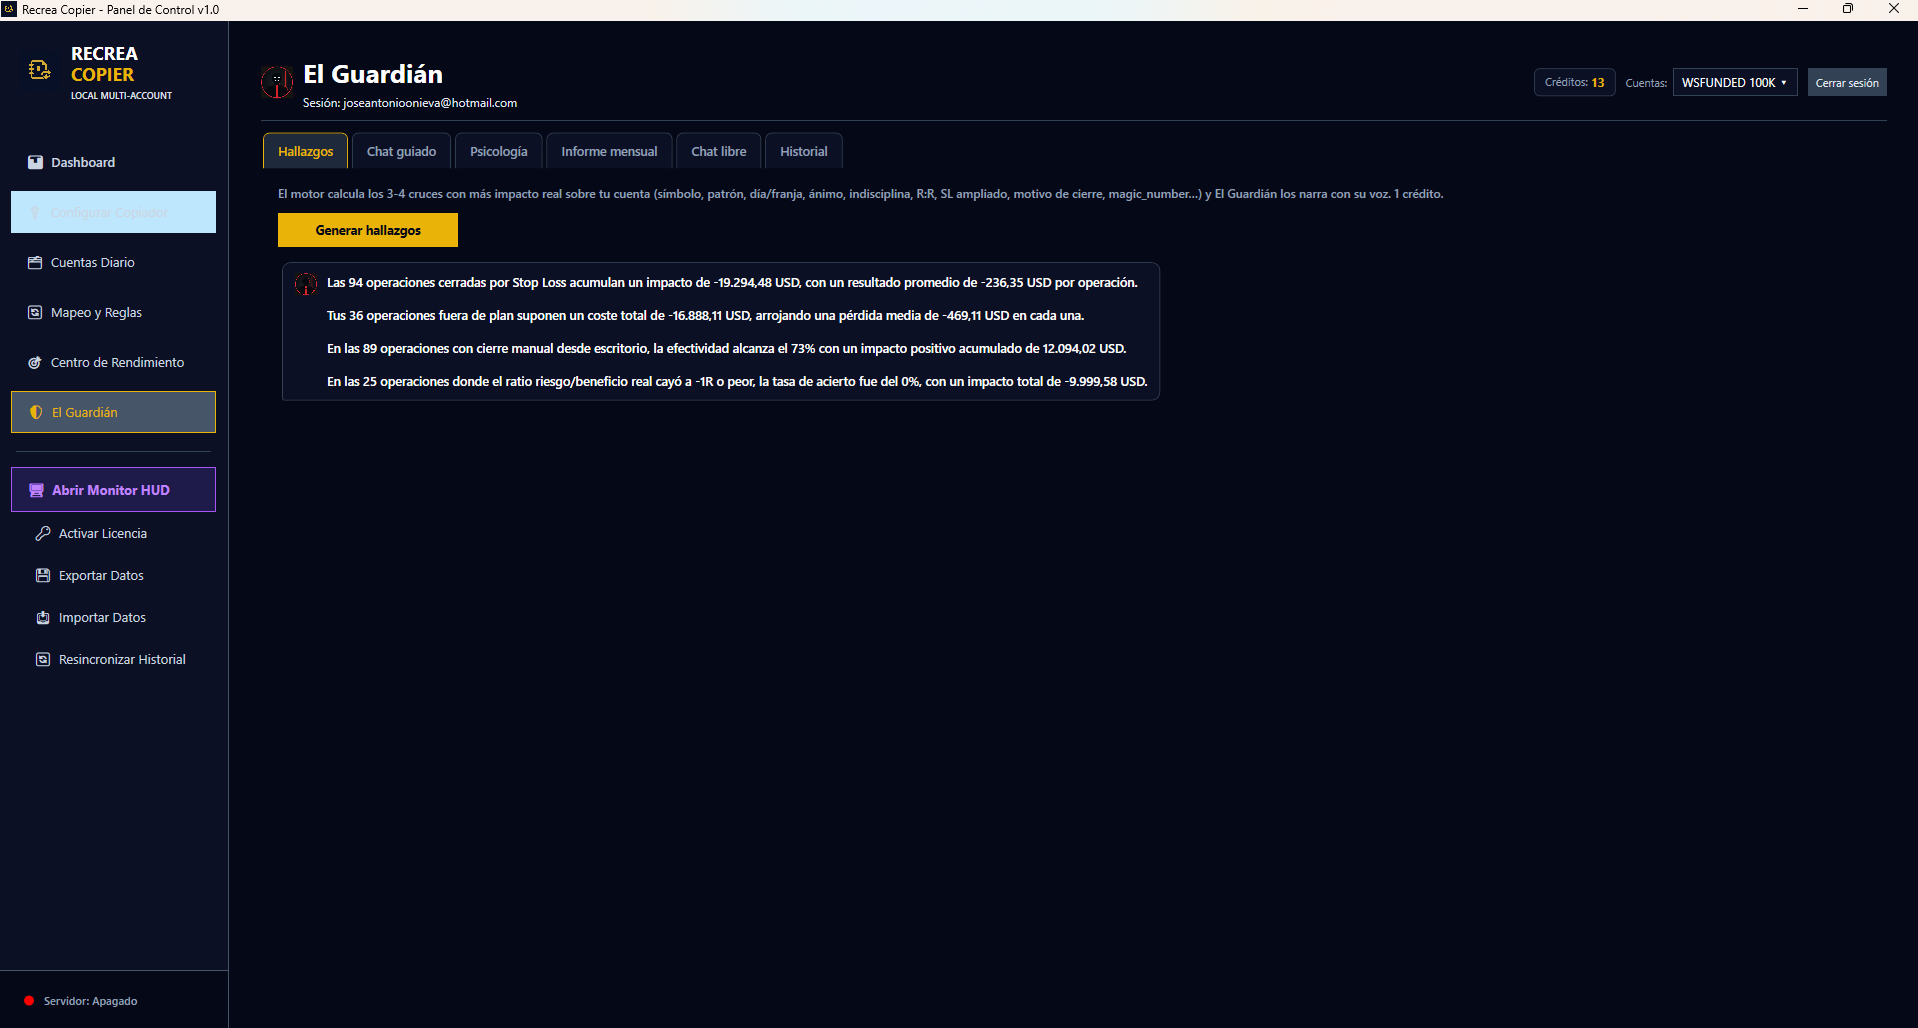Click the Abrir Monitor HUD icon

[36, 490]
